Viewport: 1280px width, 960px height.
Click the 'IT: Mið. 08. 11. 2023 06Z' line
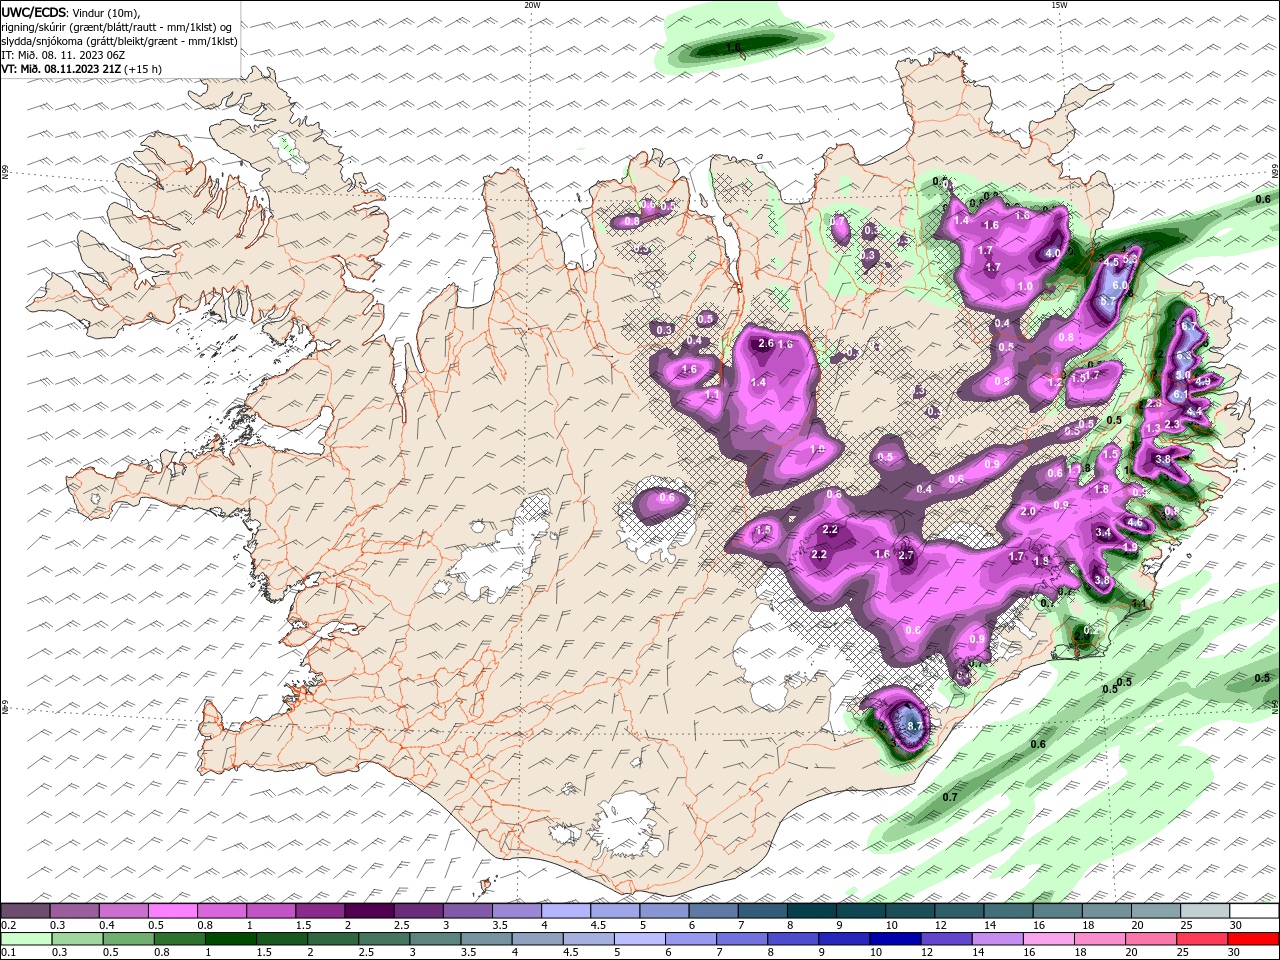63,55
